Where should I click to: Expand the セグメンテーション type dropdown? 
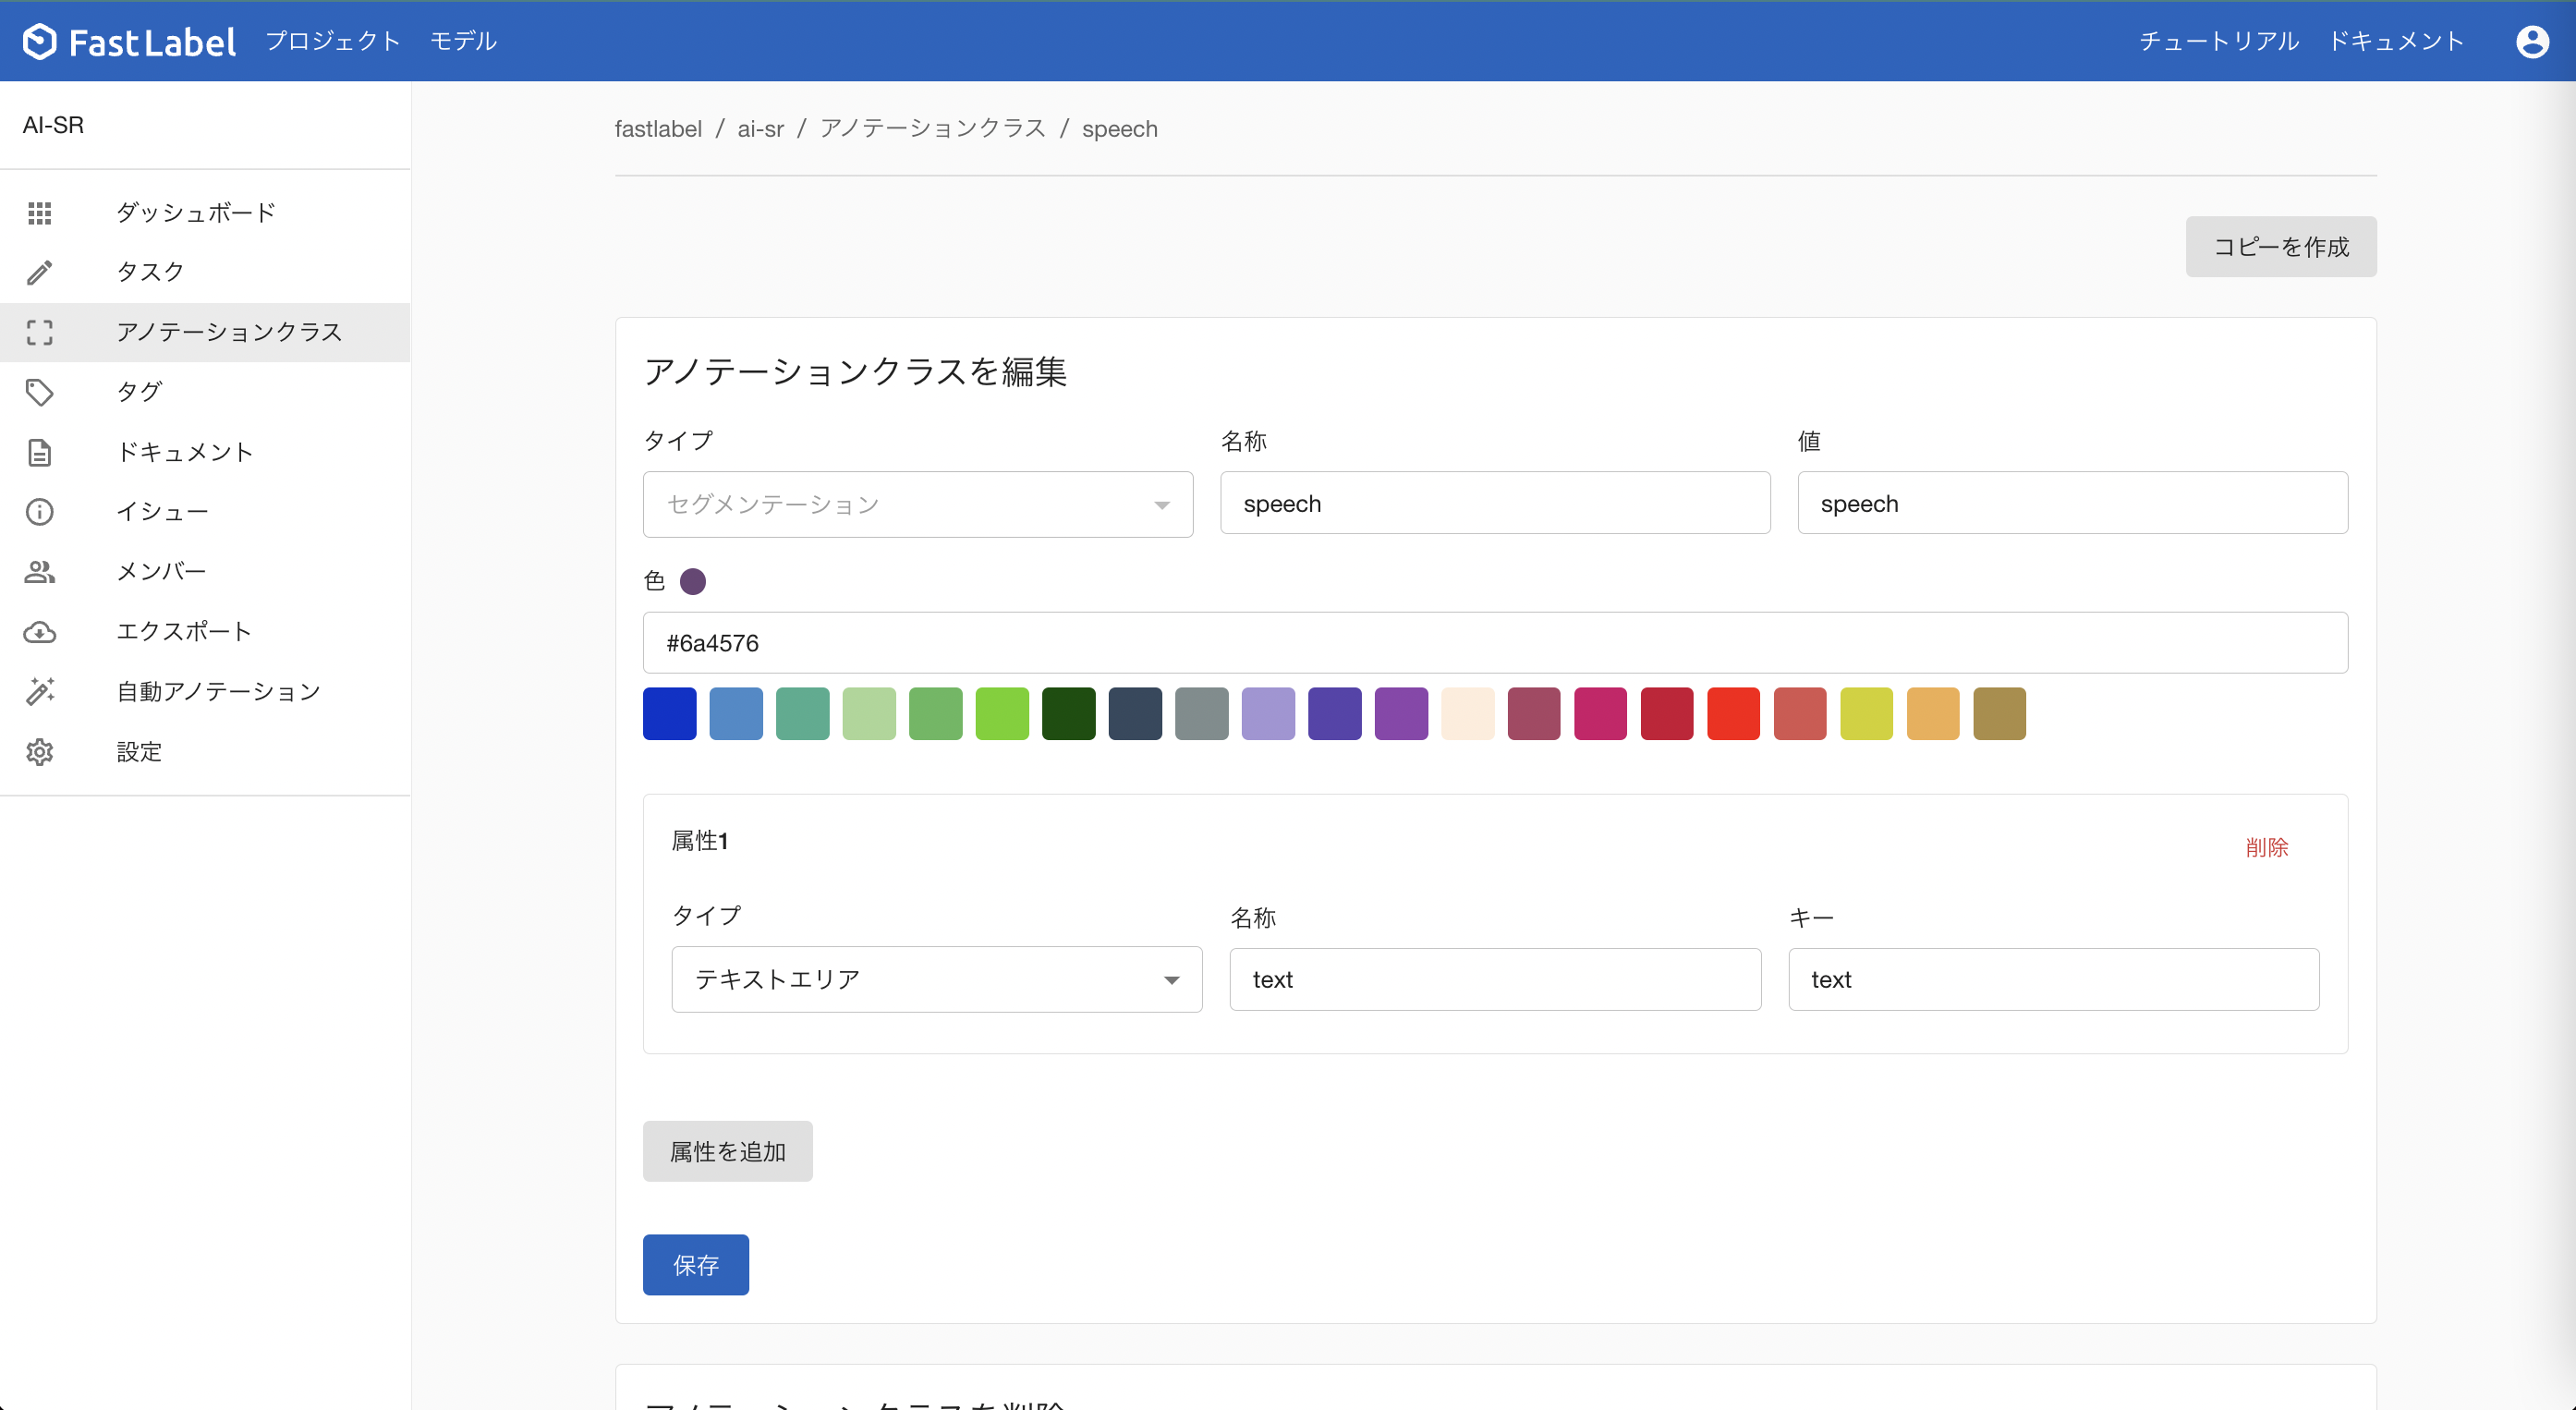coord(917,504)
